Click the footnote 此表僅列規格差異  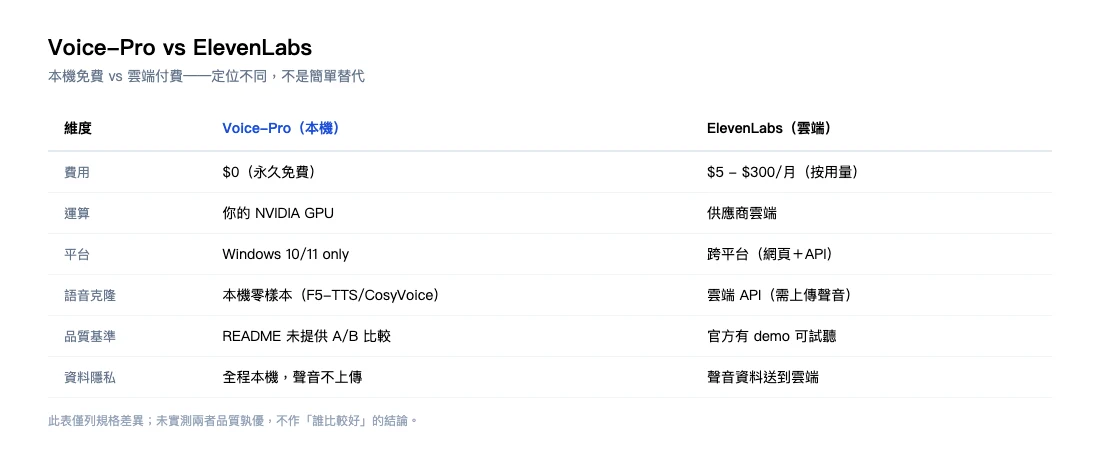click(233, 421)
